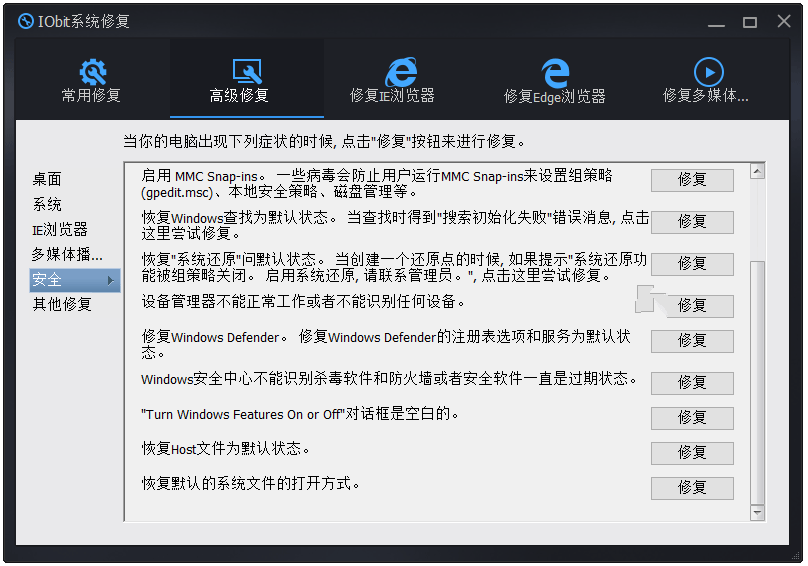
Task: Click the text 恢复Host文件为默认状态
Action: pos(226,448)
